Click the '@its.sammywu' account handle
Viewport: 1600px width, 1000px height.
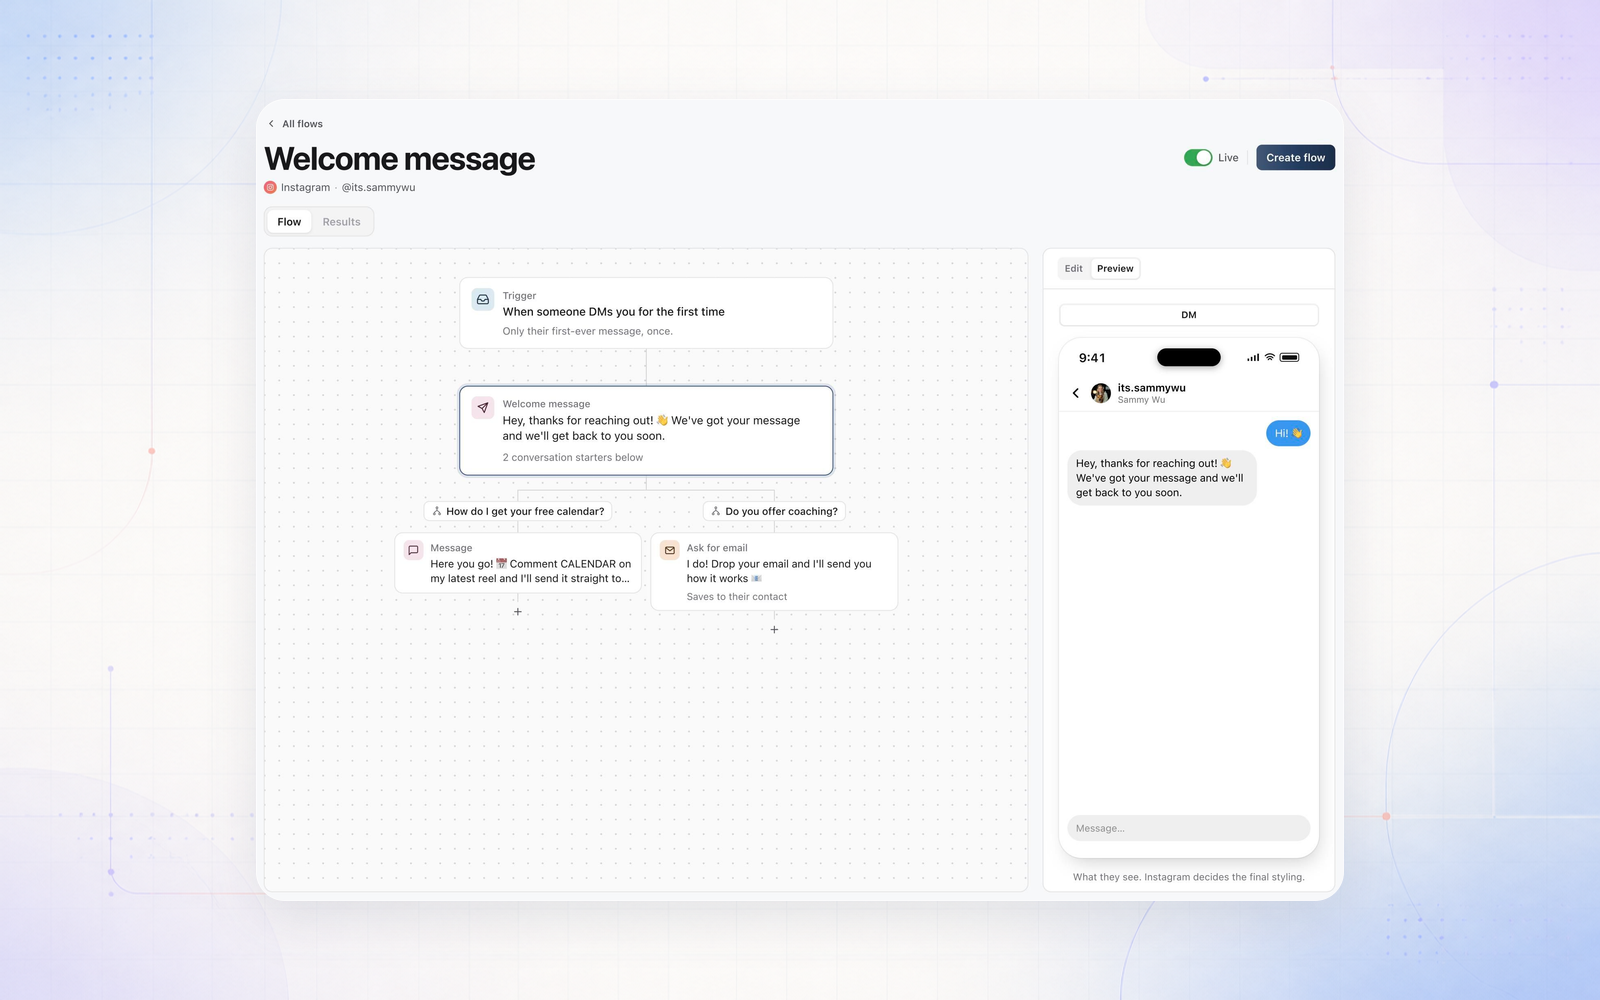[378, 187]
